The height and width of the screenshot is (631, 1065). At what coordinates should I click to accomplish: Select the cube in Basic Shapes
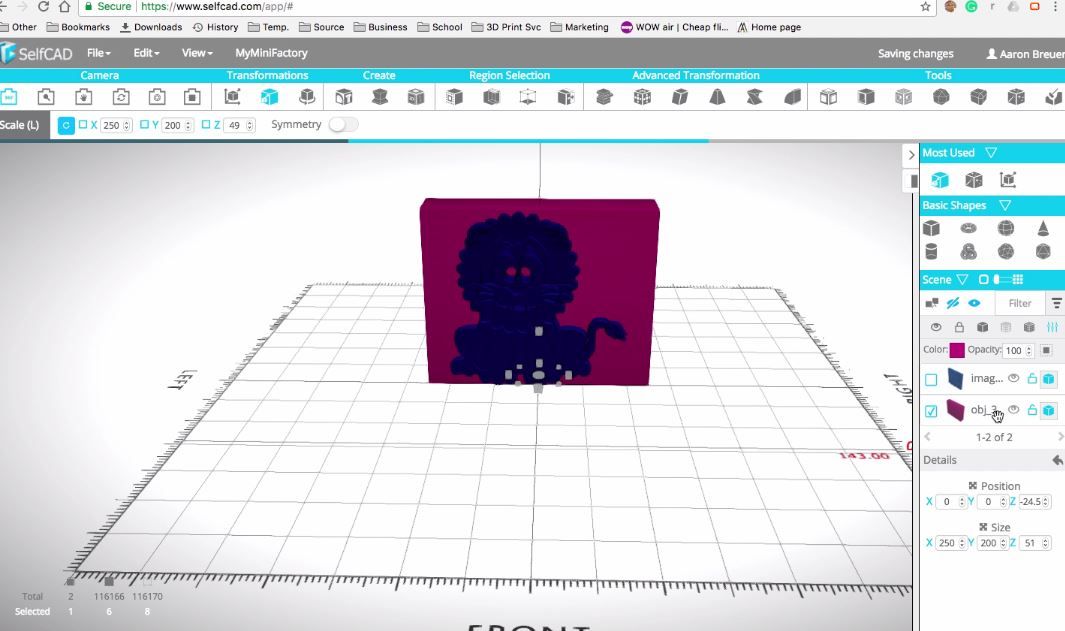coord(931,228)
